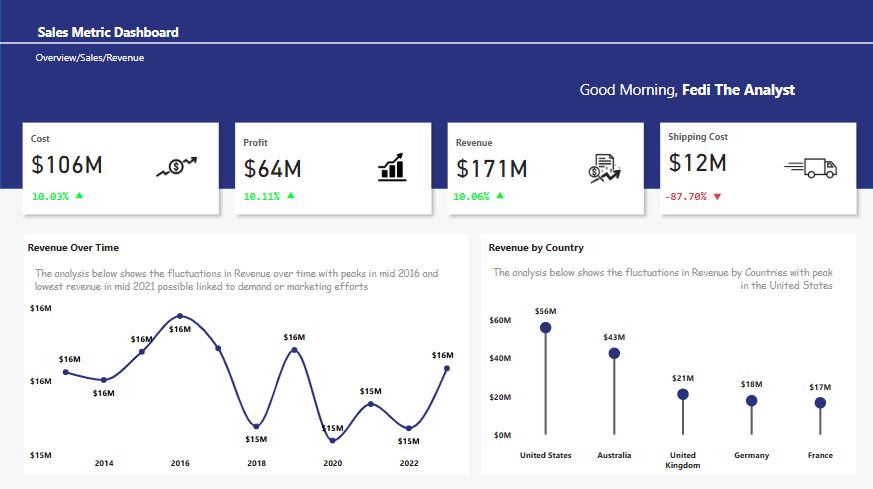Viewport: 873px width, 489px height.
Task: Click the $60M y-axis label
Action: pos(500,320)
